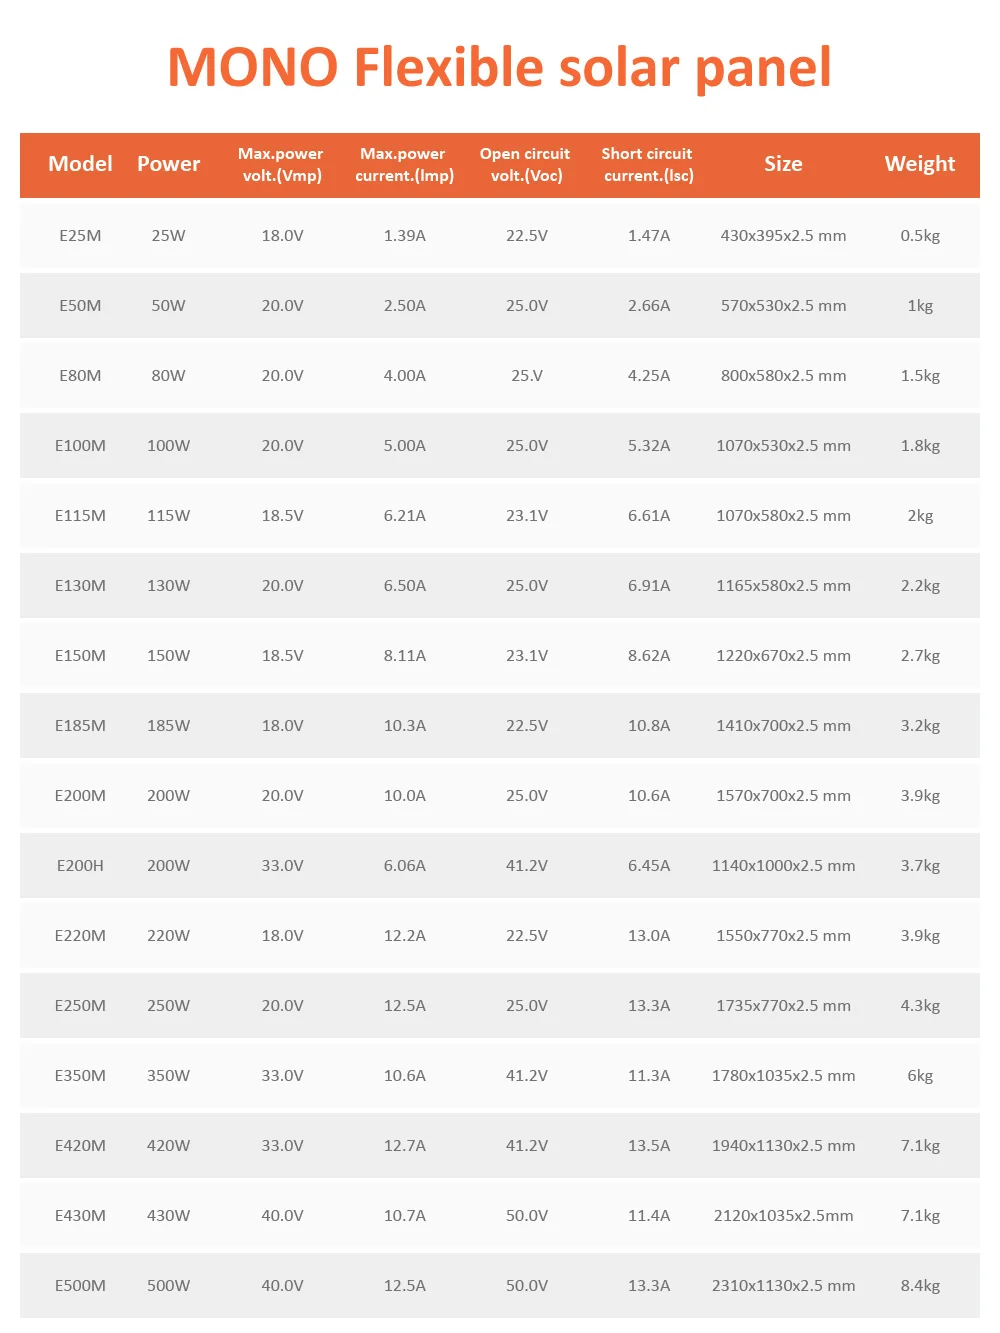
Task: Click the 430x395x2.5 mm size cell
Action: tap(783, 236)
